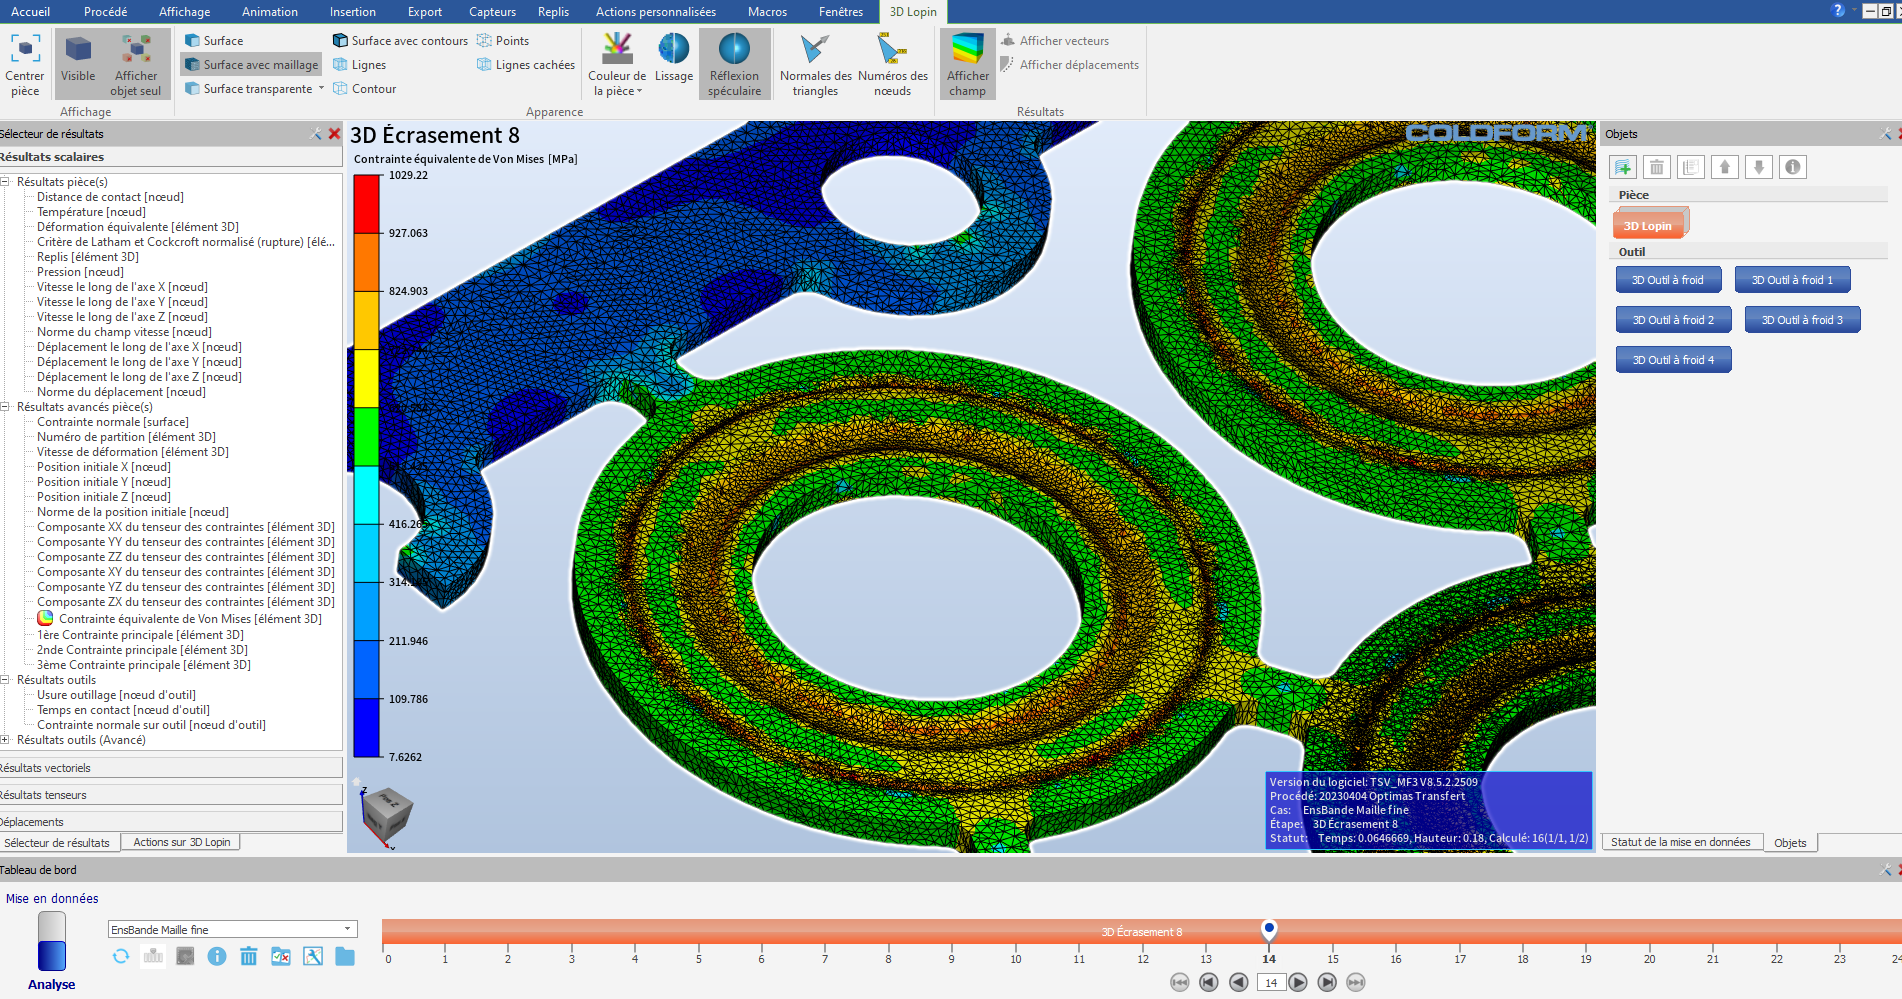Click the add object icon in Objets panel
The height and width of the screenshot is (999, 1902).
1622,167
